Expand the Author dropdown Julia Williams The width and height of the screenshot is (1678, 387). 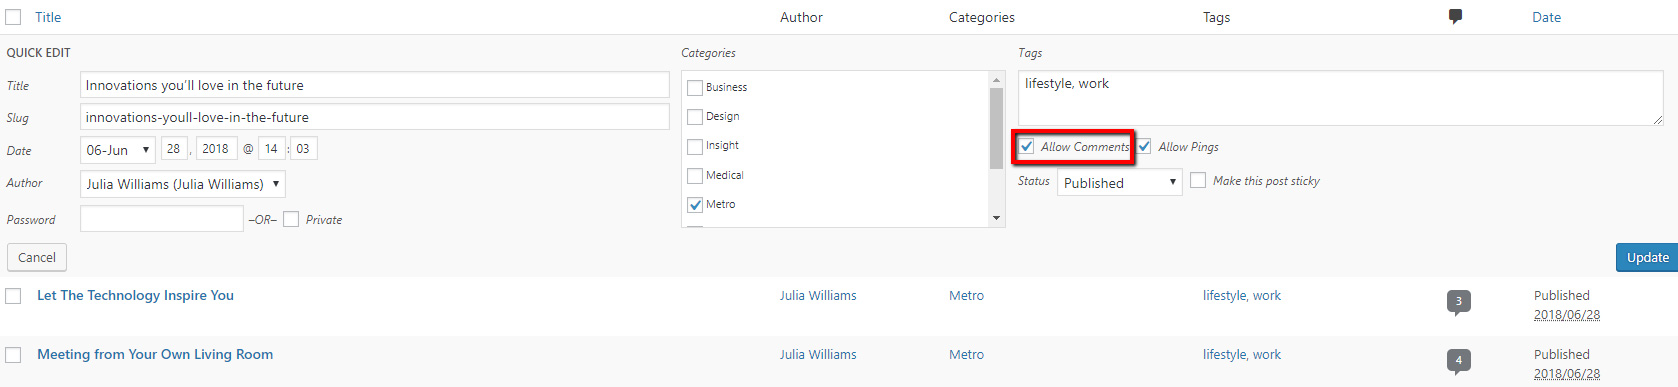183,184
